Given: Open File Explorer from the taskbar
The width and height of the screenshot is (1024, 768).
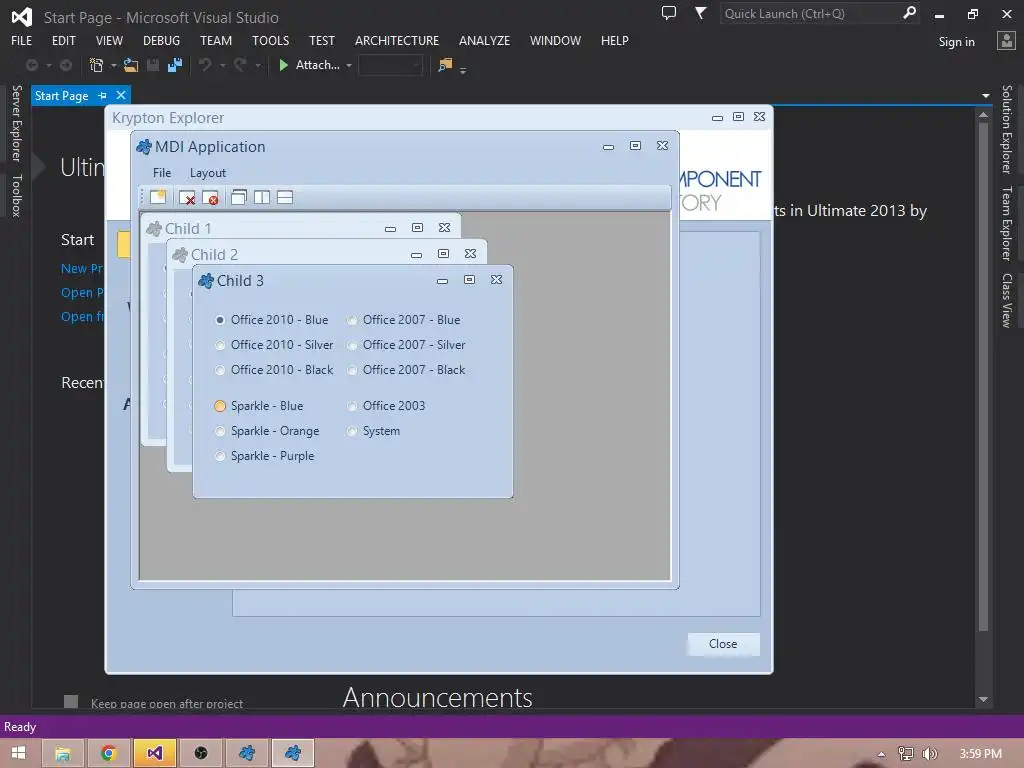Looking at the screenshot, I should 63,753.
